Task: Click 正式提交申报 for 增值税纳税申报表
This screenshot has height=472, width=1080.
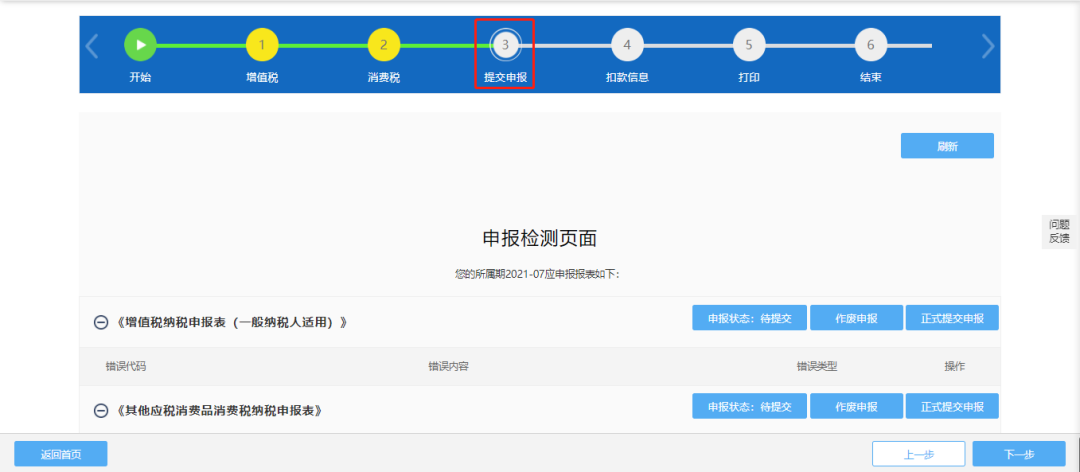Action: [x=952, y=318]
